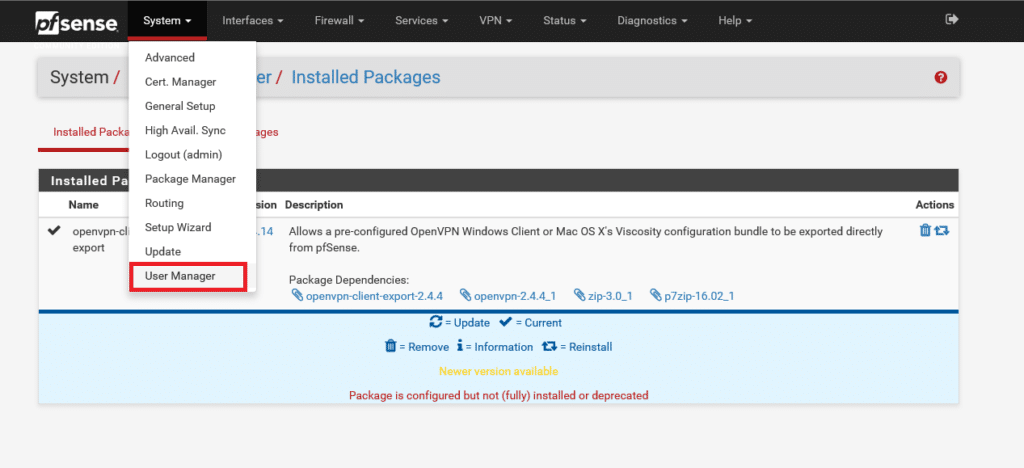This screenshot has height=468, width=1024.
Task: Expand the Diagnostics menu
Action: pyautogui.click(x=653, y=20)
